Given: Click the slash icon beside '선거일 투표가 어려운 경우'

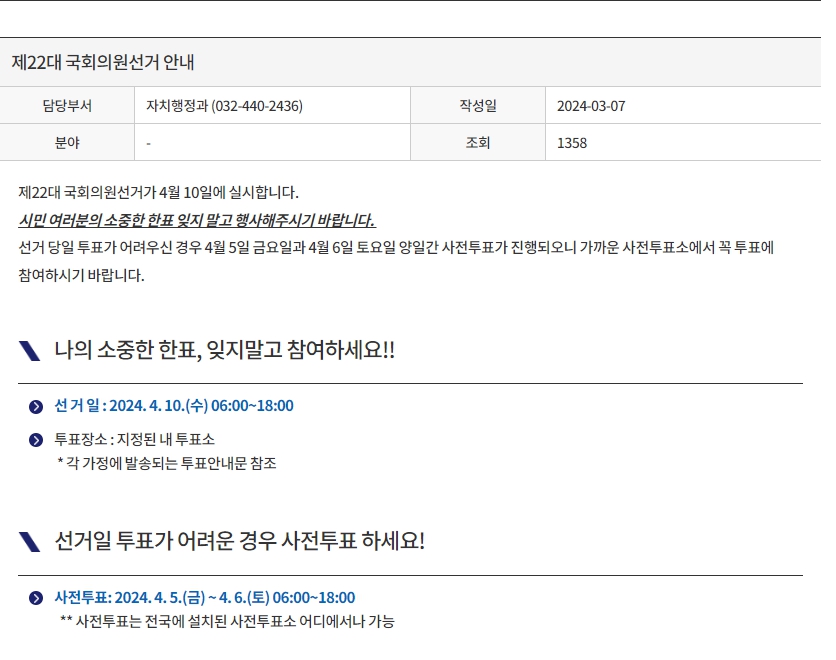Looking at the screenshot, I should pyautogui.click(x=29, y=542).
